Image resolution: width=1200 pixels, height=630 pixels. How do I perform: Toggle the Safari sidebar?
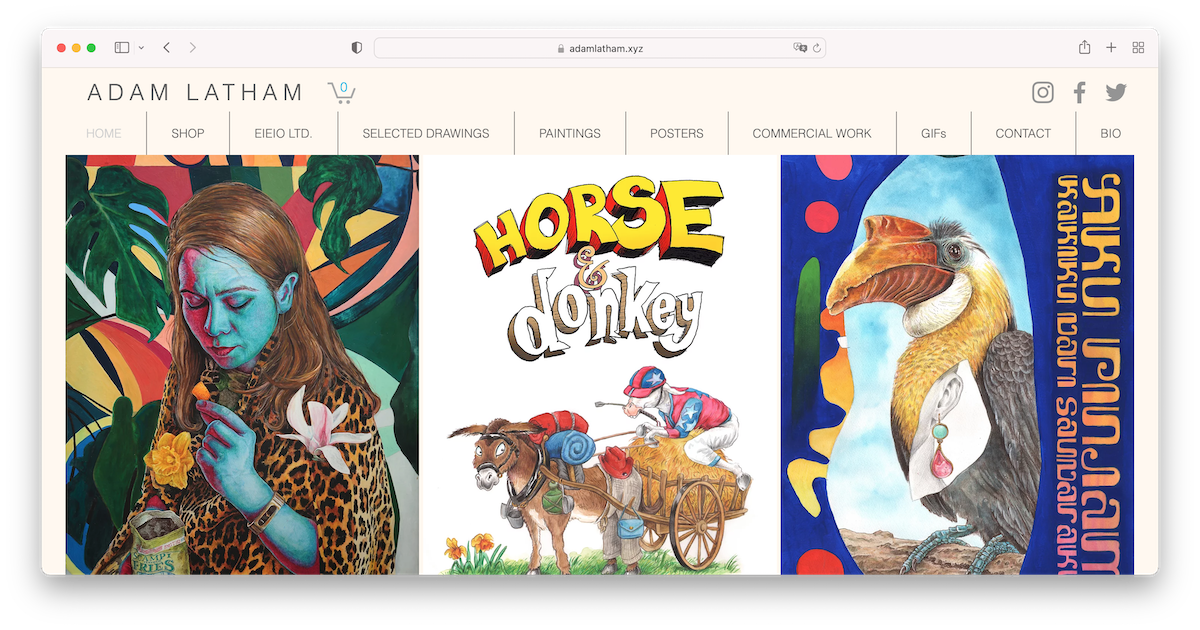coord(122,48)
